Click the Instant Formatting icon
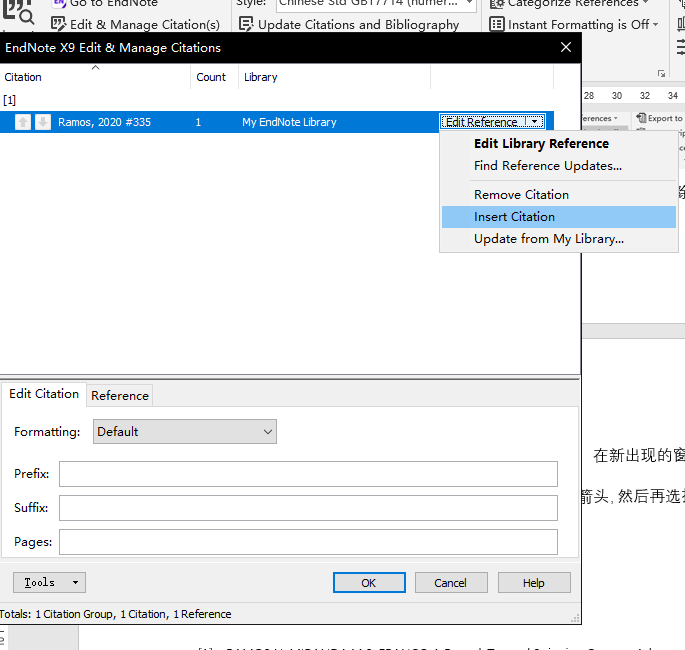Screen dimensions: 685x650 tap(497, 24)
